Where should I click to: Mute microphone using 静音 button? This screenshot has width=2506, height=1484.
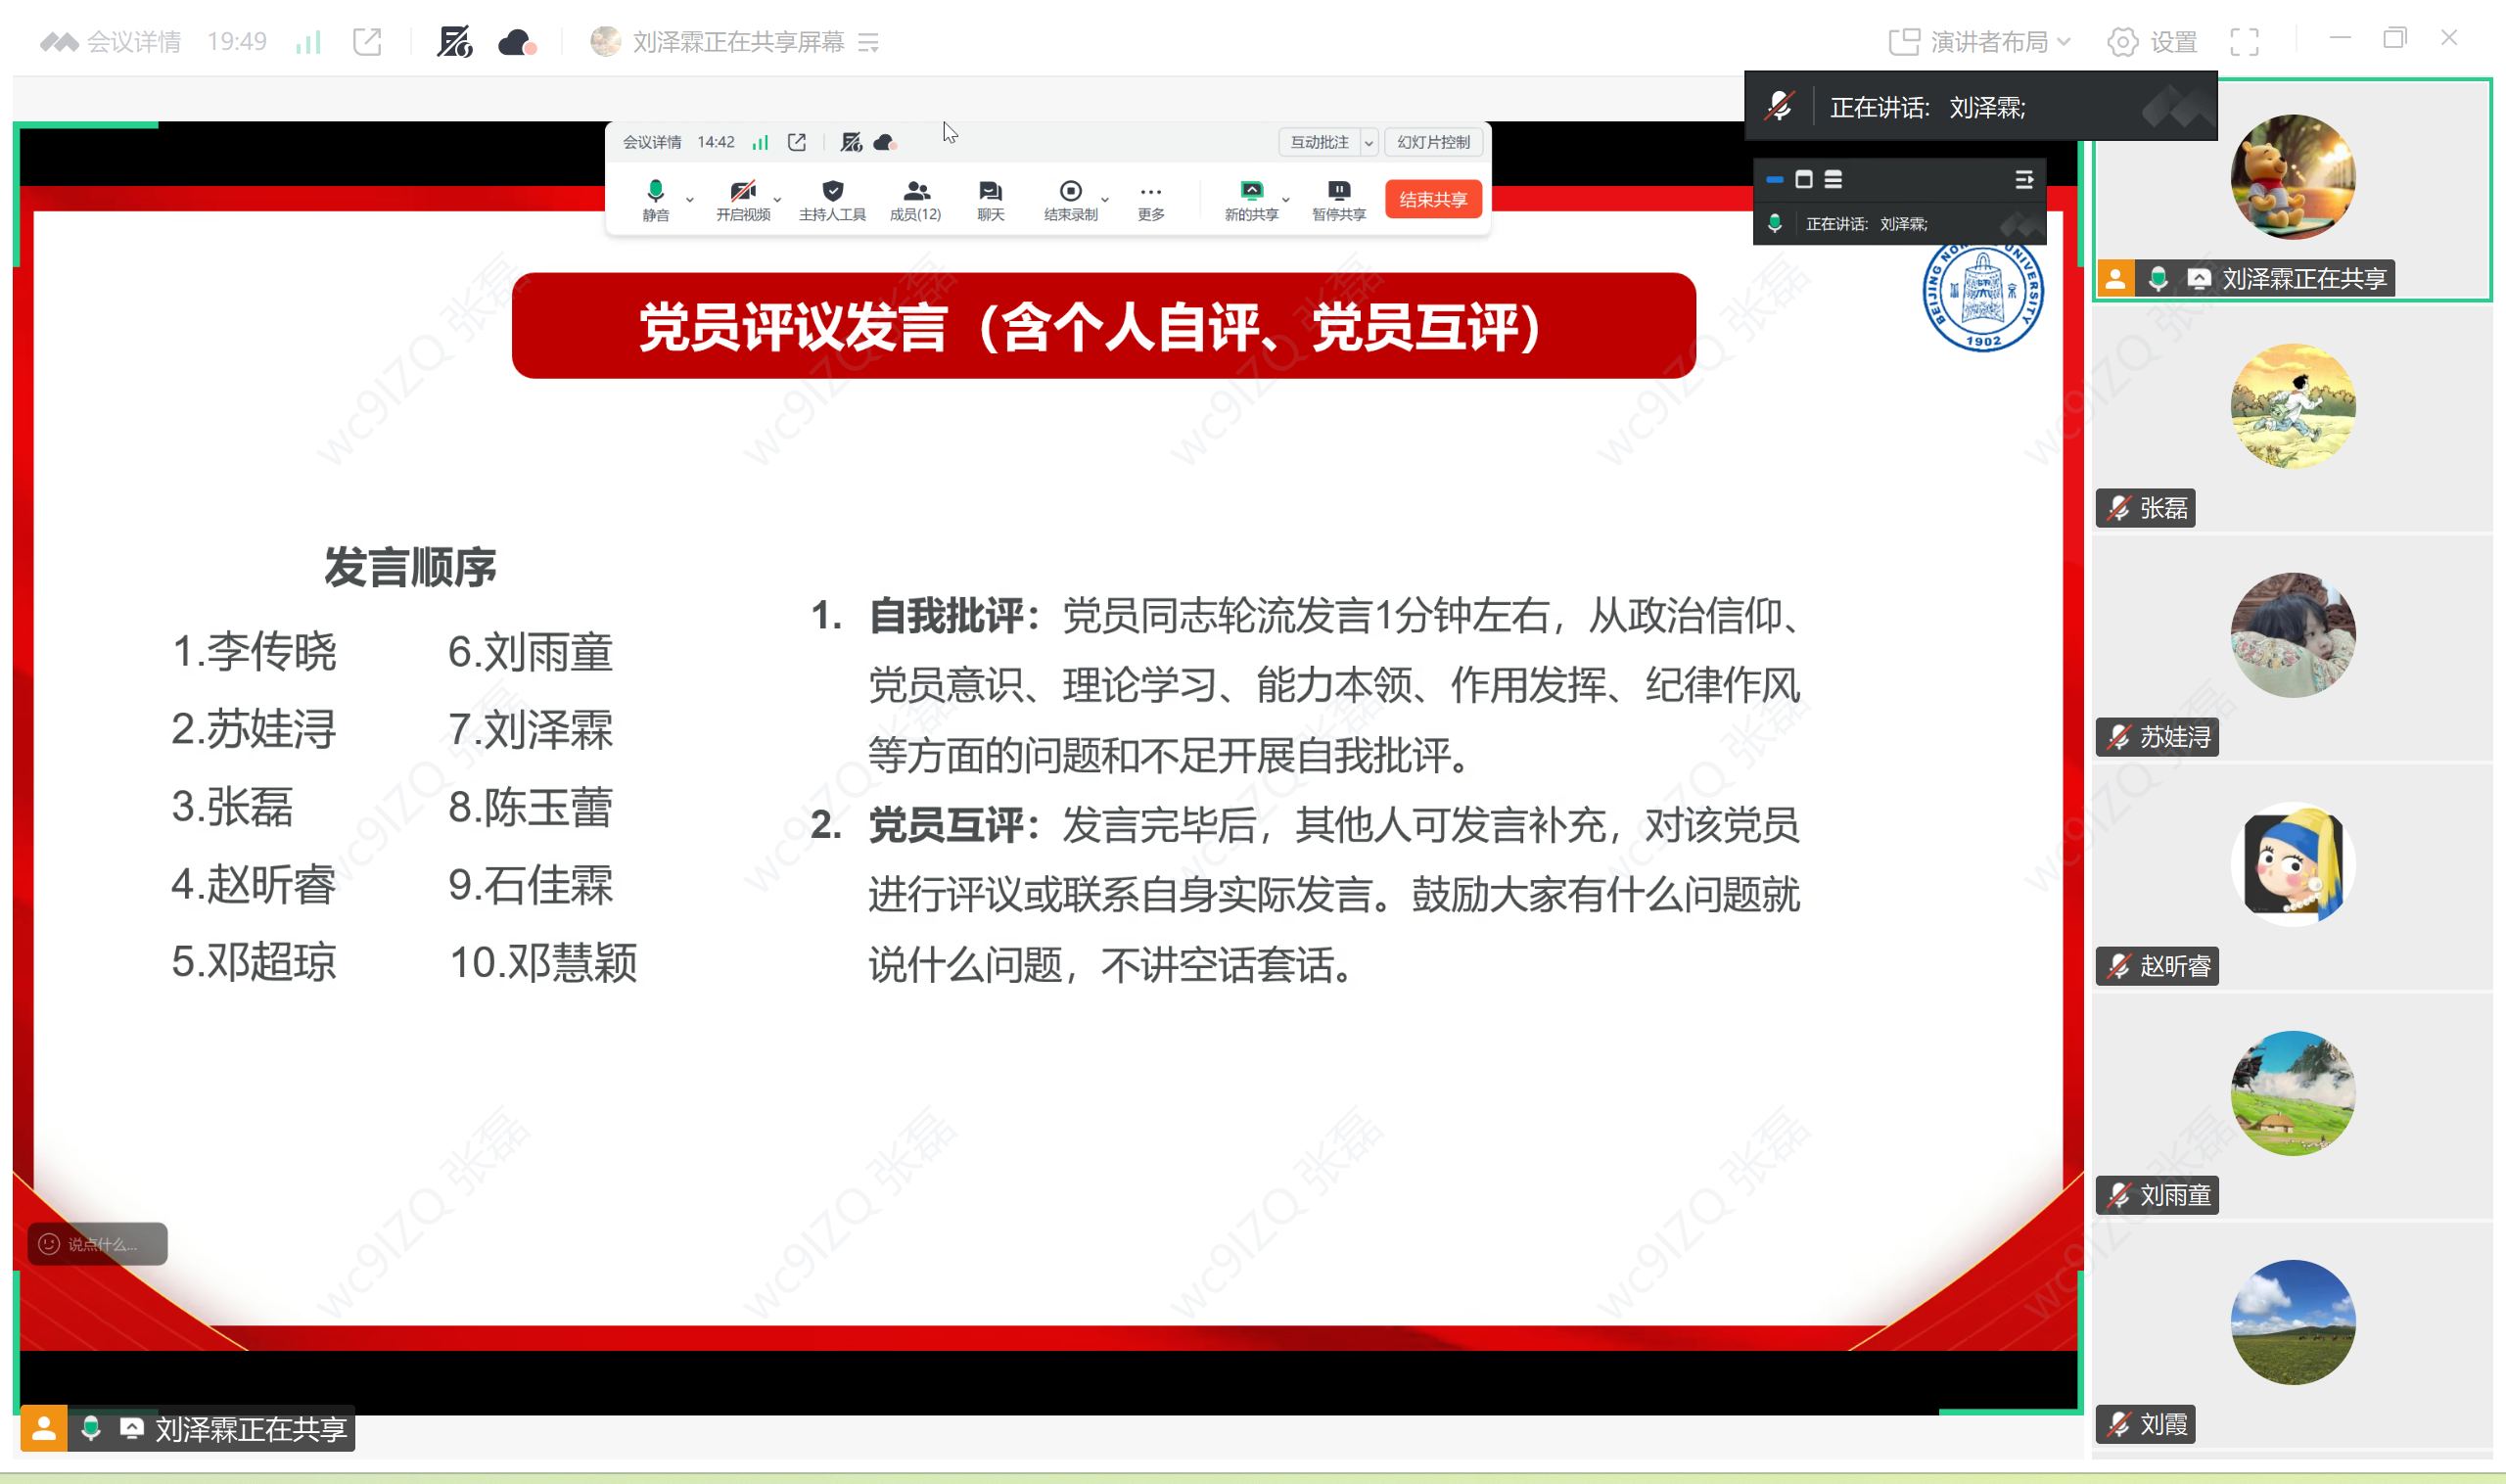coord(655,199)
